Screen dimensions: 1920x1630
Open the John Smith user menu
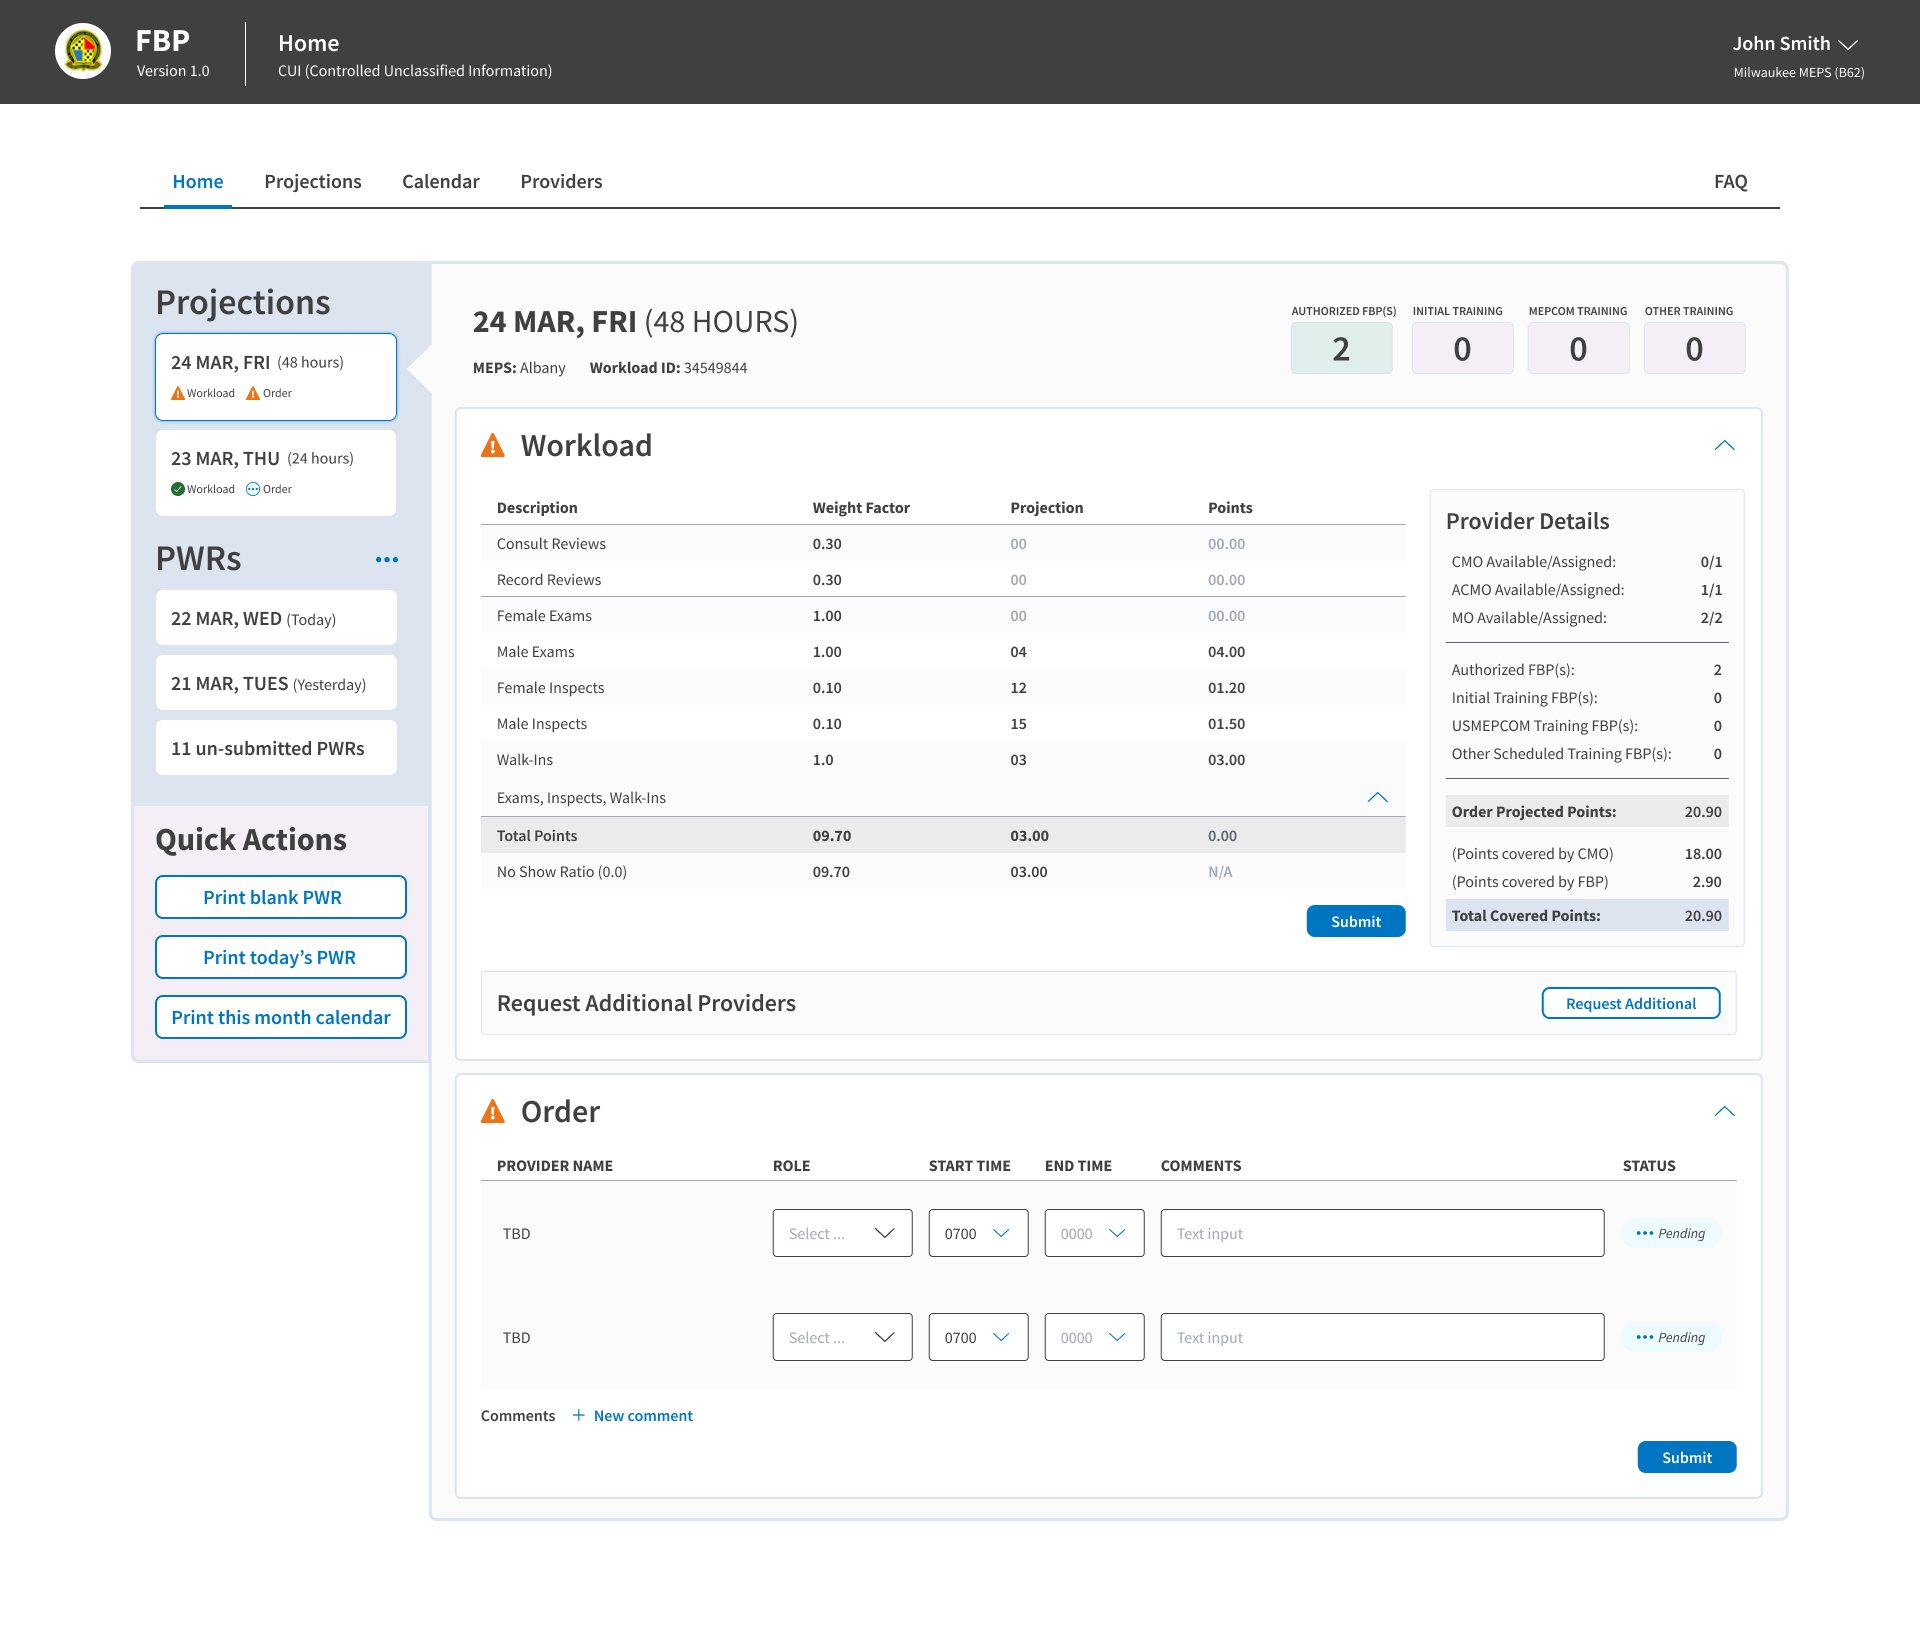pyautogui.click(x=1796, y=44)
